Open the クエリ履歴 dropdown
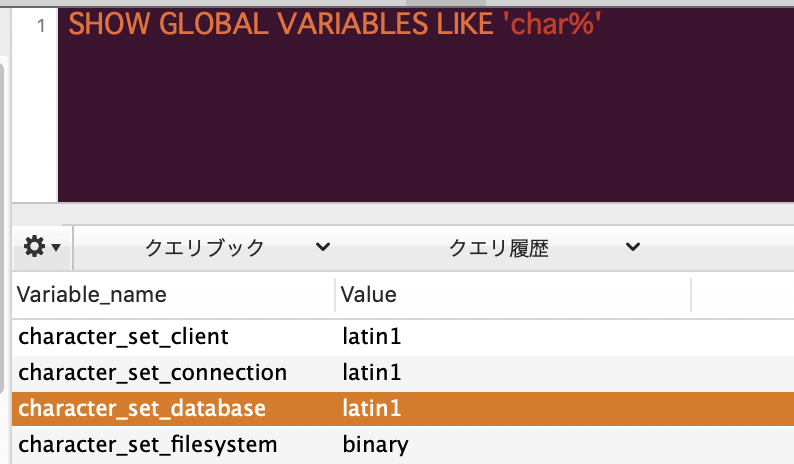Viewport: 794px width, 464px height. point(544,247)
